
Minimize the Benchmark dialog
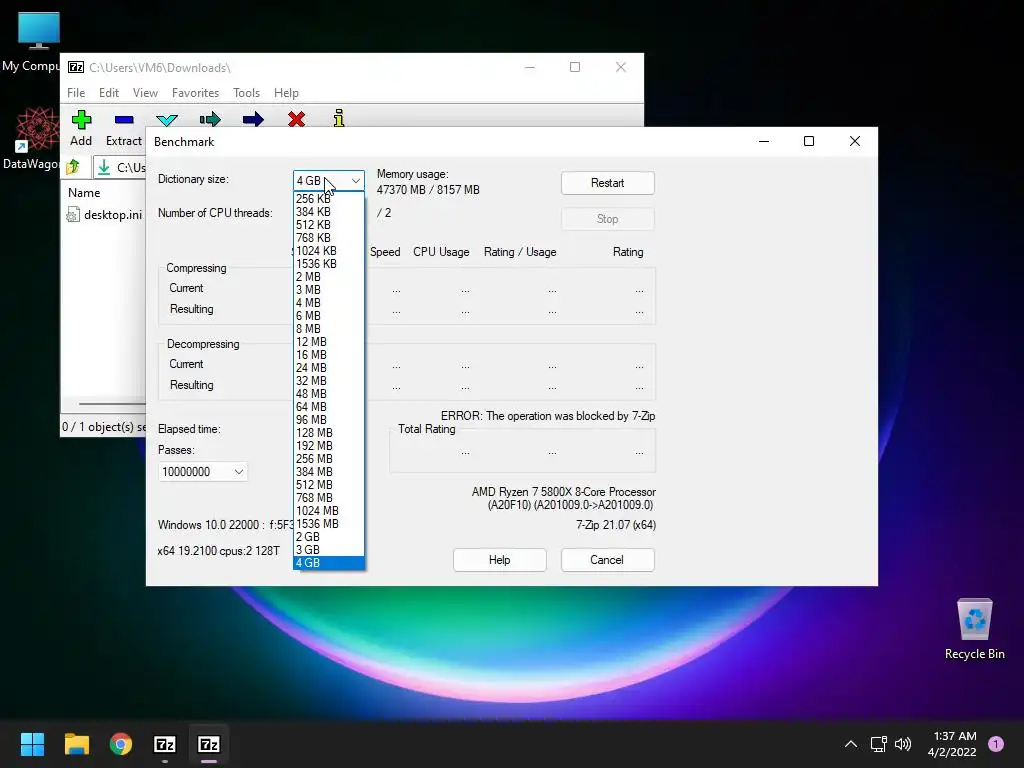click(x=763, y=141)
